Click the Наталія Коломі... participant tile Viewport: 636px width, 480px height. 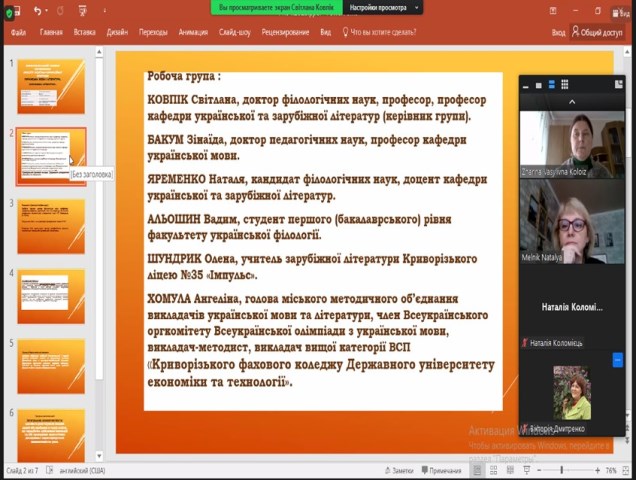click(x=572, y=307)
